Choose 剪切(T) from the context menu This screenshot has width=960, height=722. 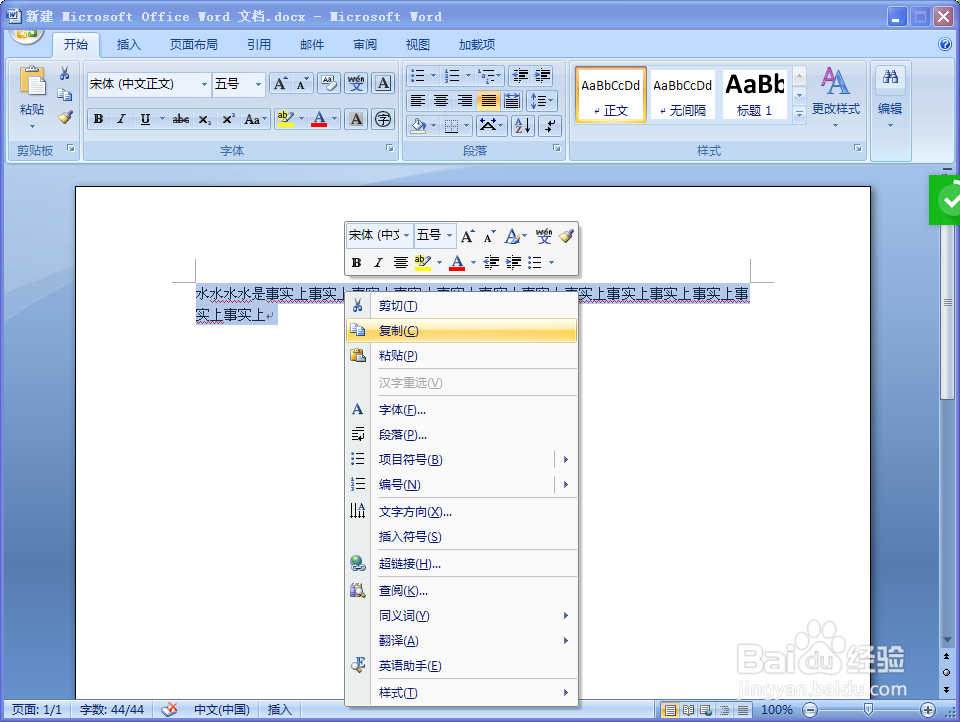click(x=462, y=306)
